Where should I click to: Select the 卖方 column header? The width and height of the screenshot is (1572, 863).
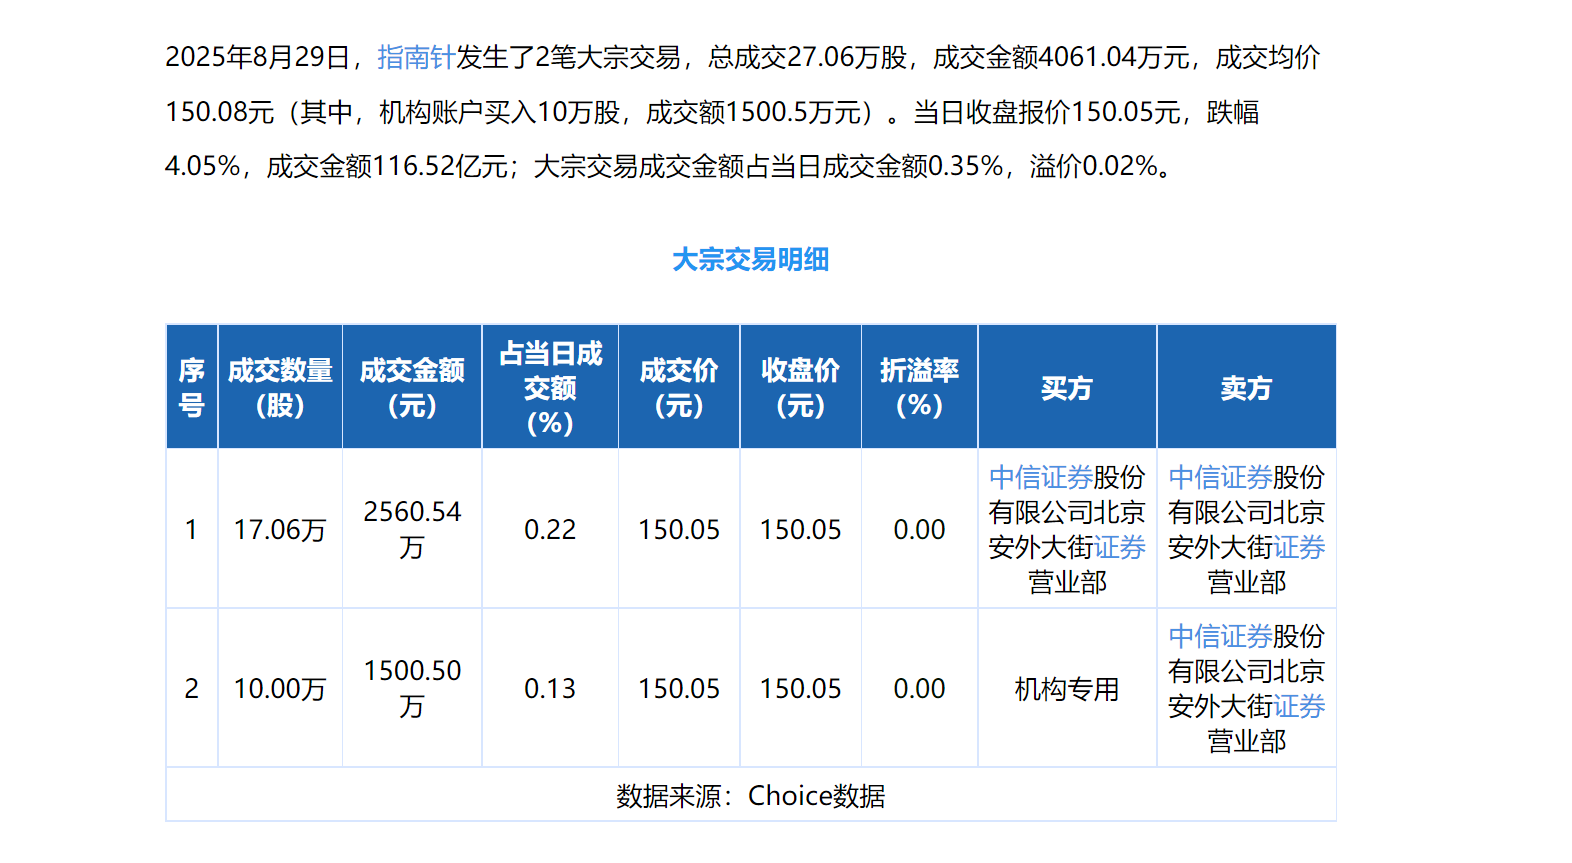1246,387
